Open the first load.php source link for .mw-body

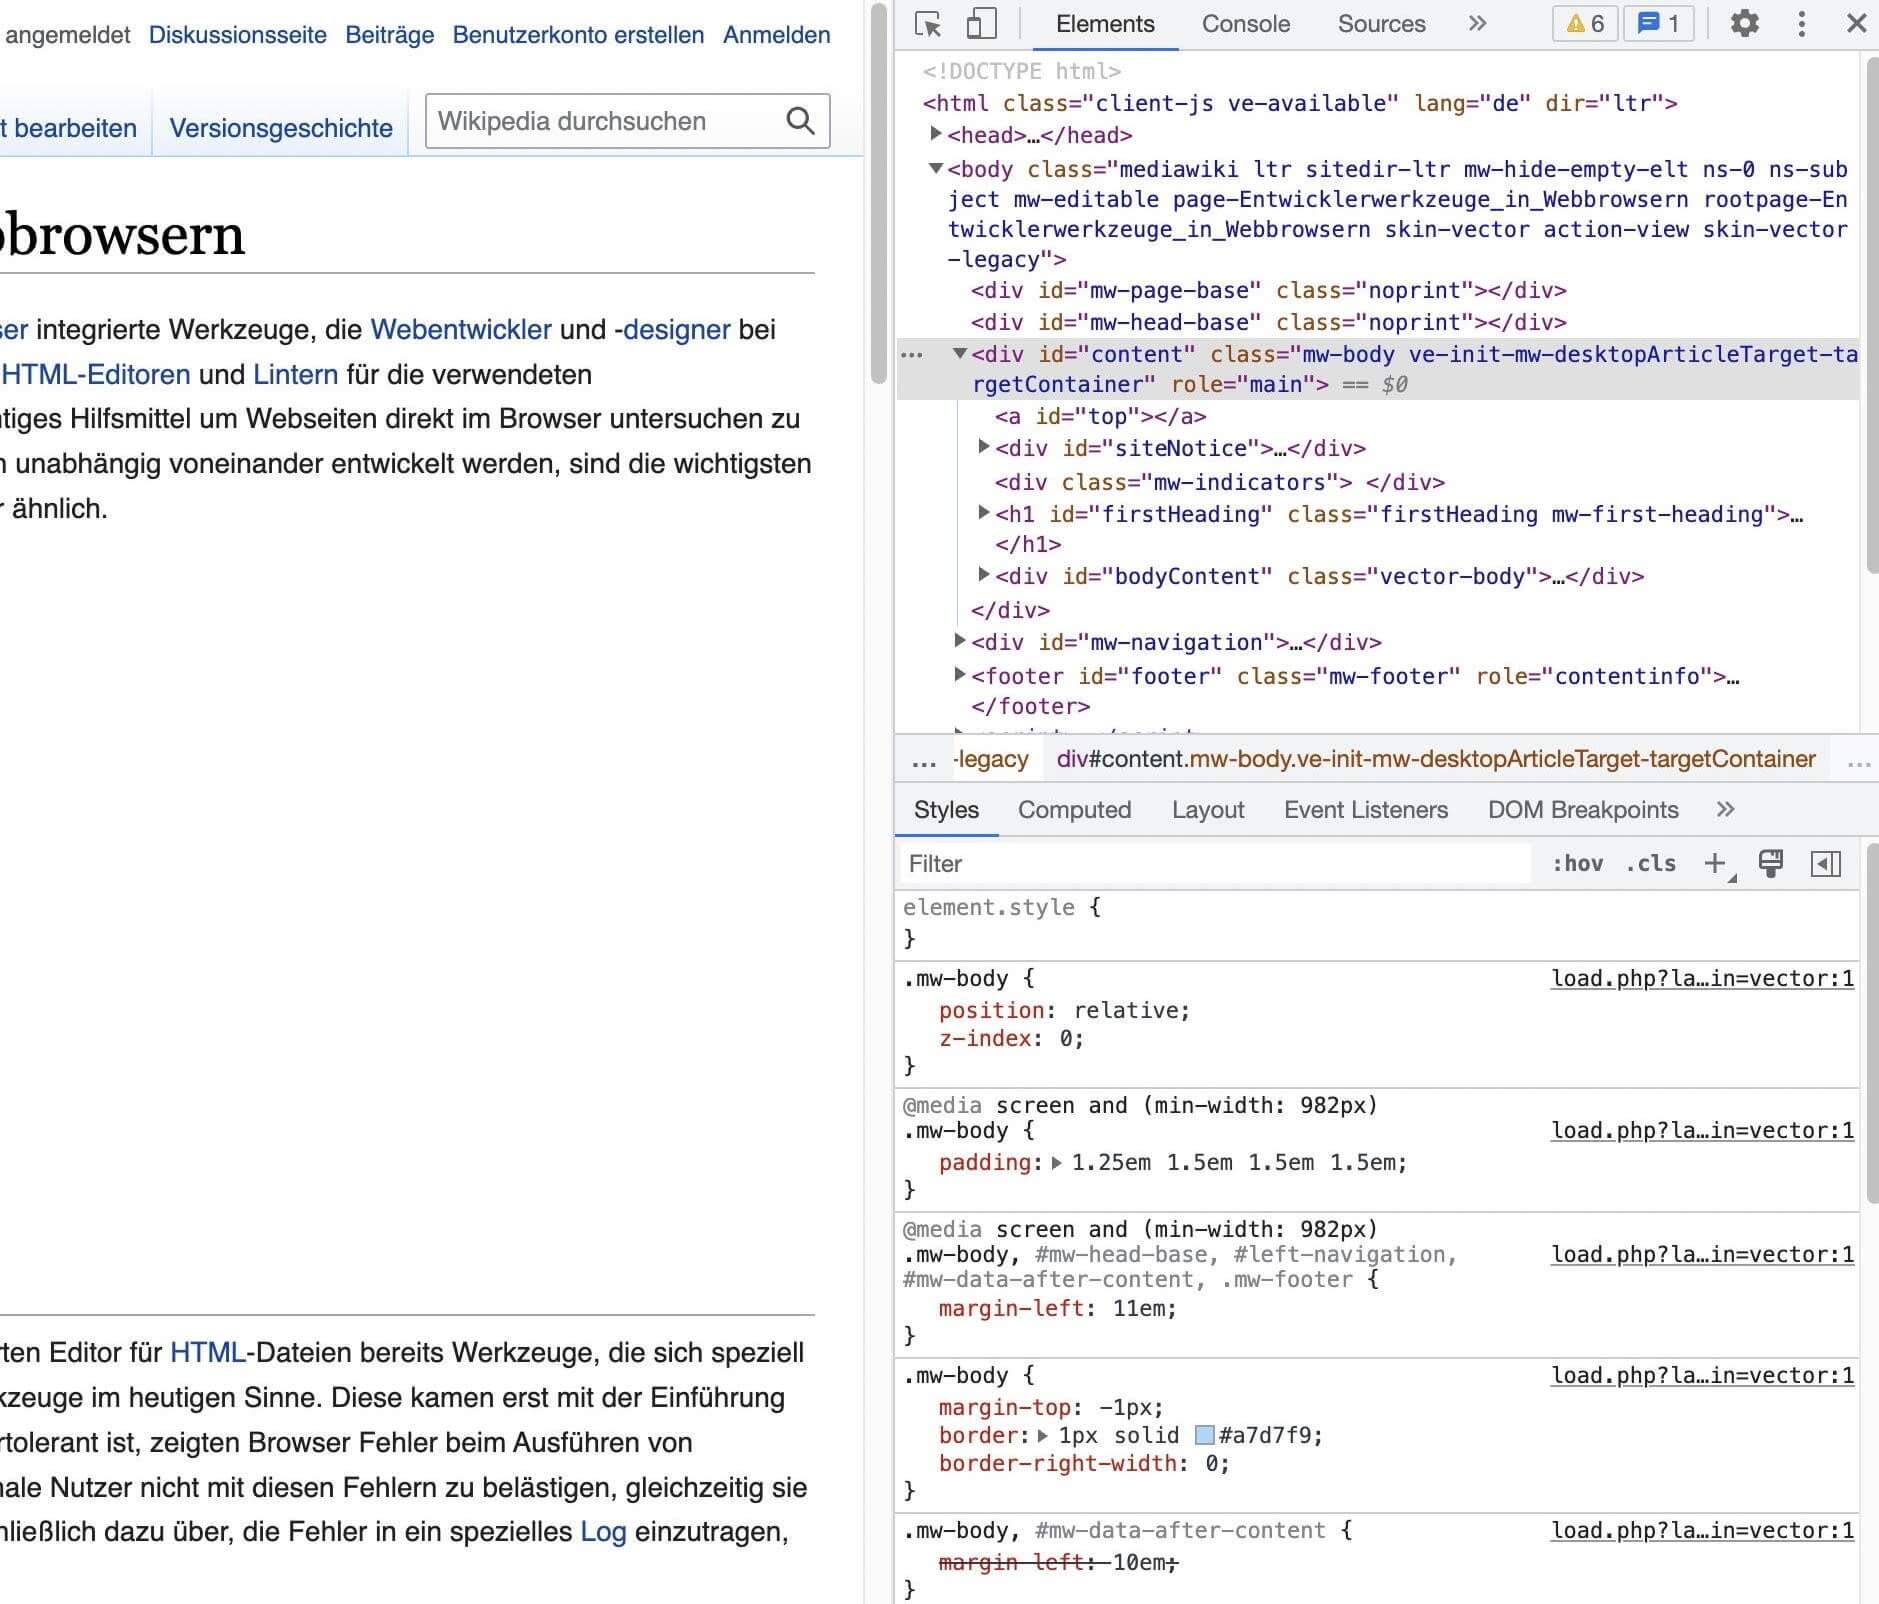click(1702, 978)
